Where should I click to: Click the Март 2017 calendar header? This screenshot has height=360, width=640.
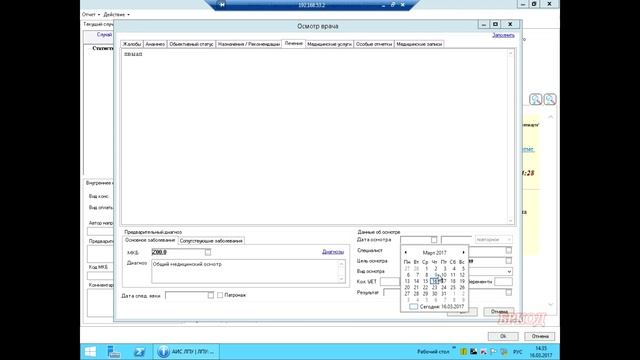[x=434, y=253]
